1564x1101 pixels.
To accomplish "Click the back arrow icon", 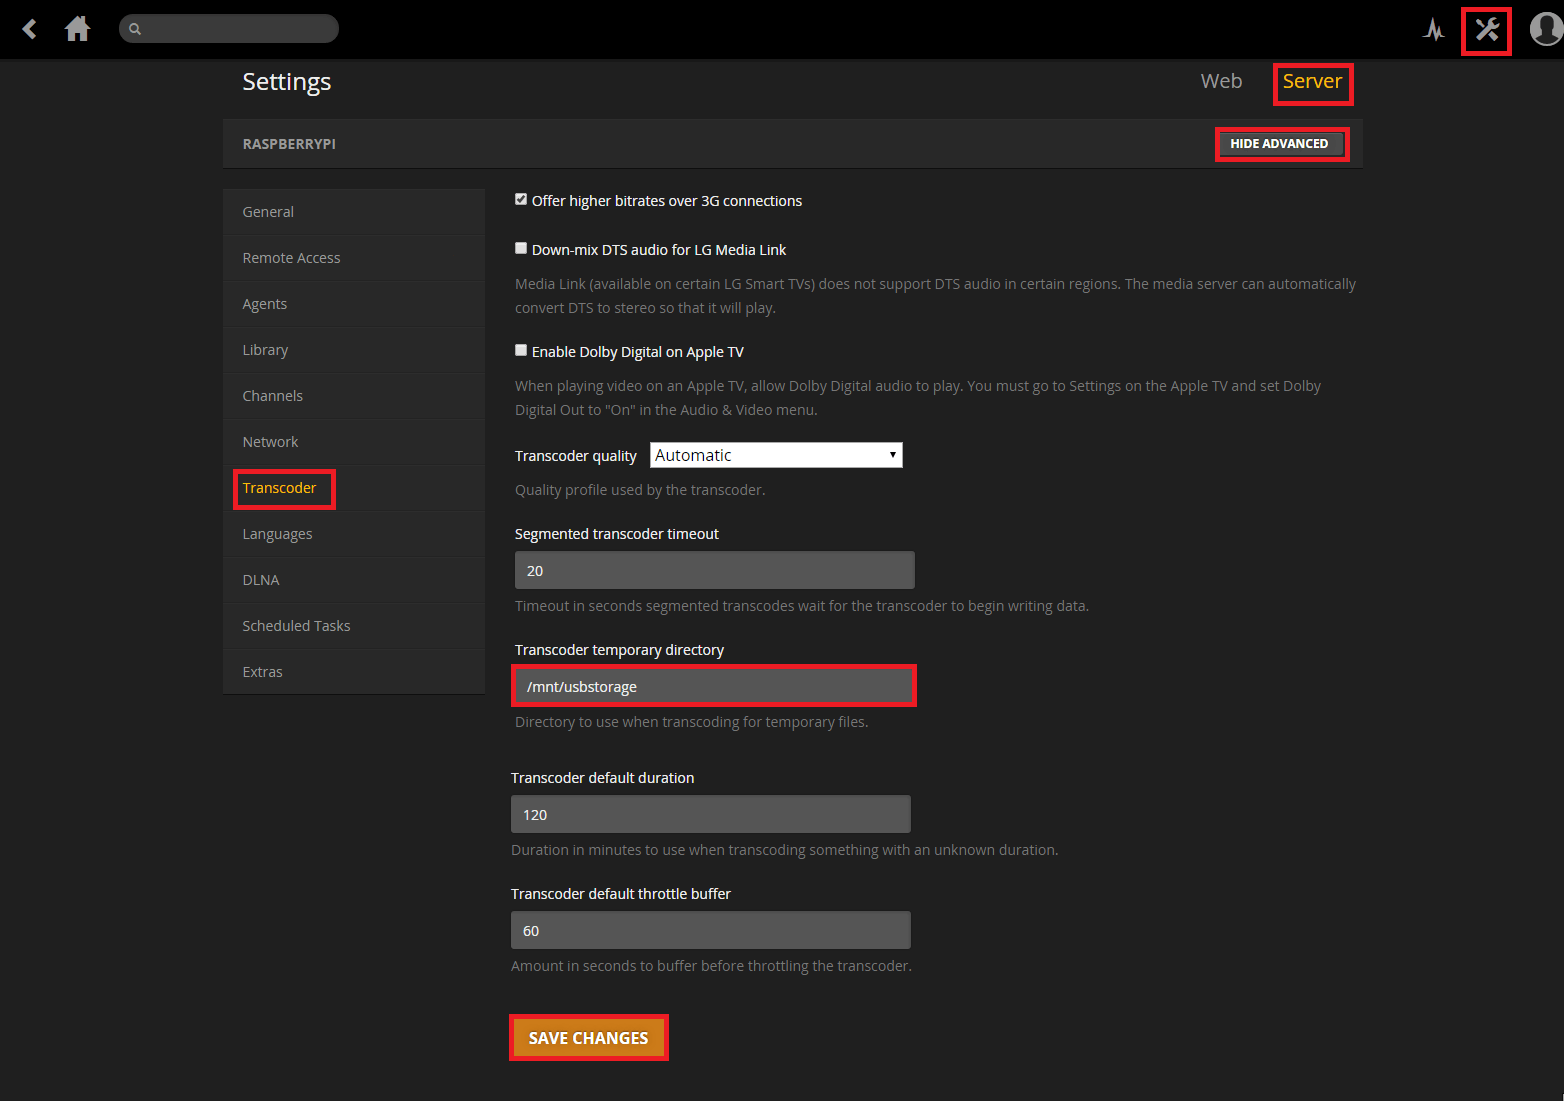I will pos(30,29).
